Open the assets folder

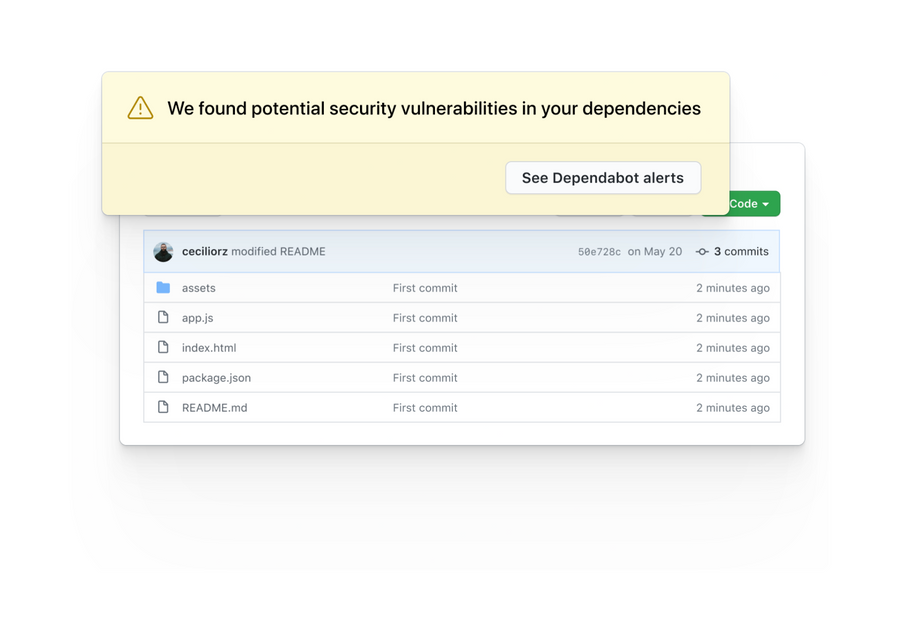pos(198,288)
